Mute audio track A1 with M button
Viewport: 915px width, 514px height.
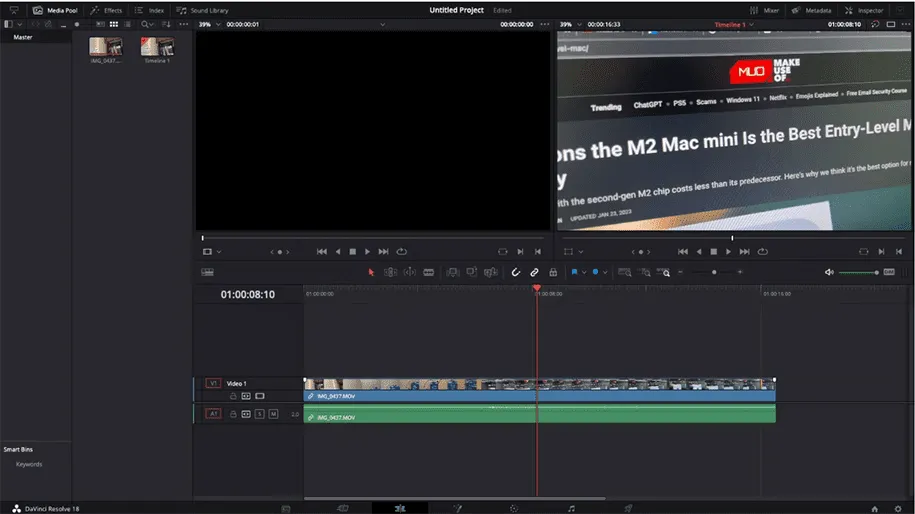point(273,414)
